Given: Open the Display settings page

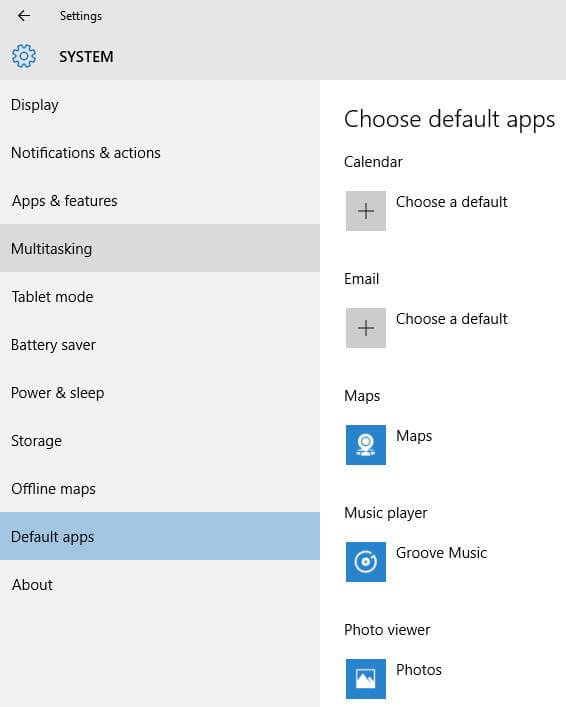Looking at the screenshot, I should (x=160, y=105).
